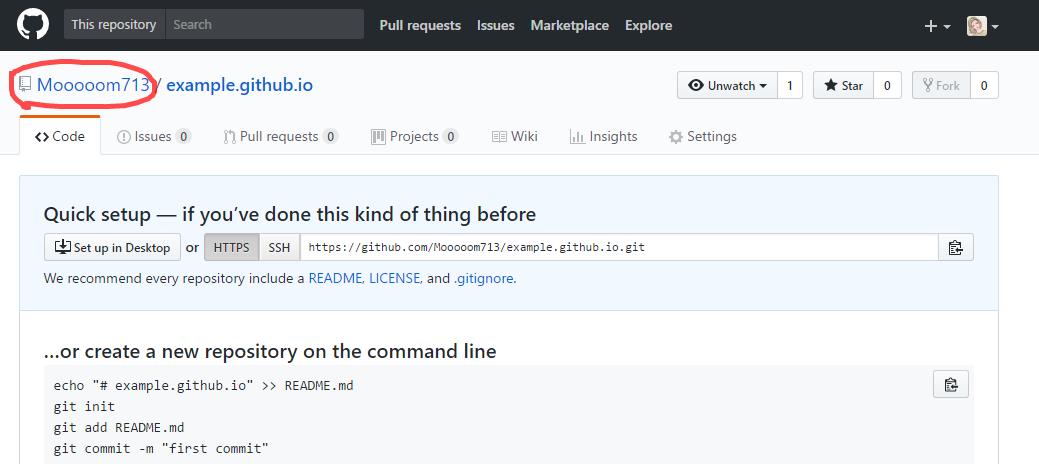Open the repository Issues tab
Image resolution: width=1039 pixels, height=464 pixels.
coord(153,137)
